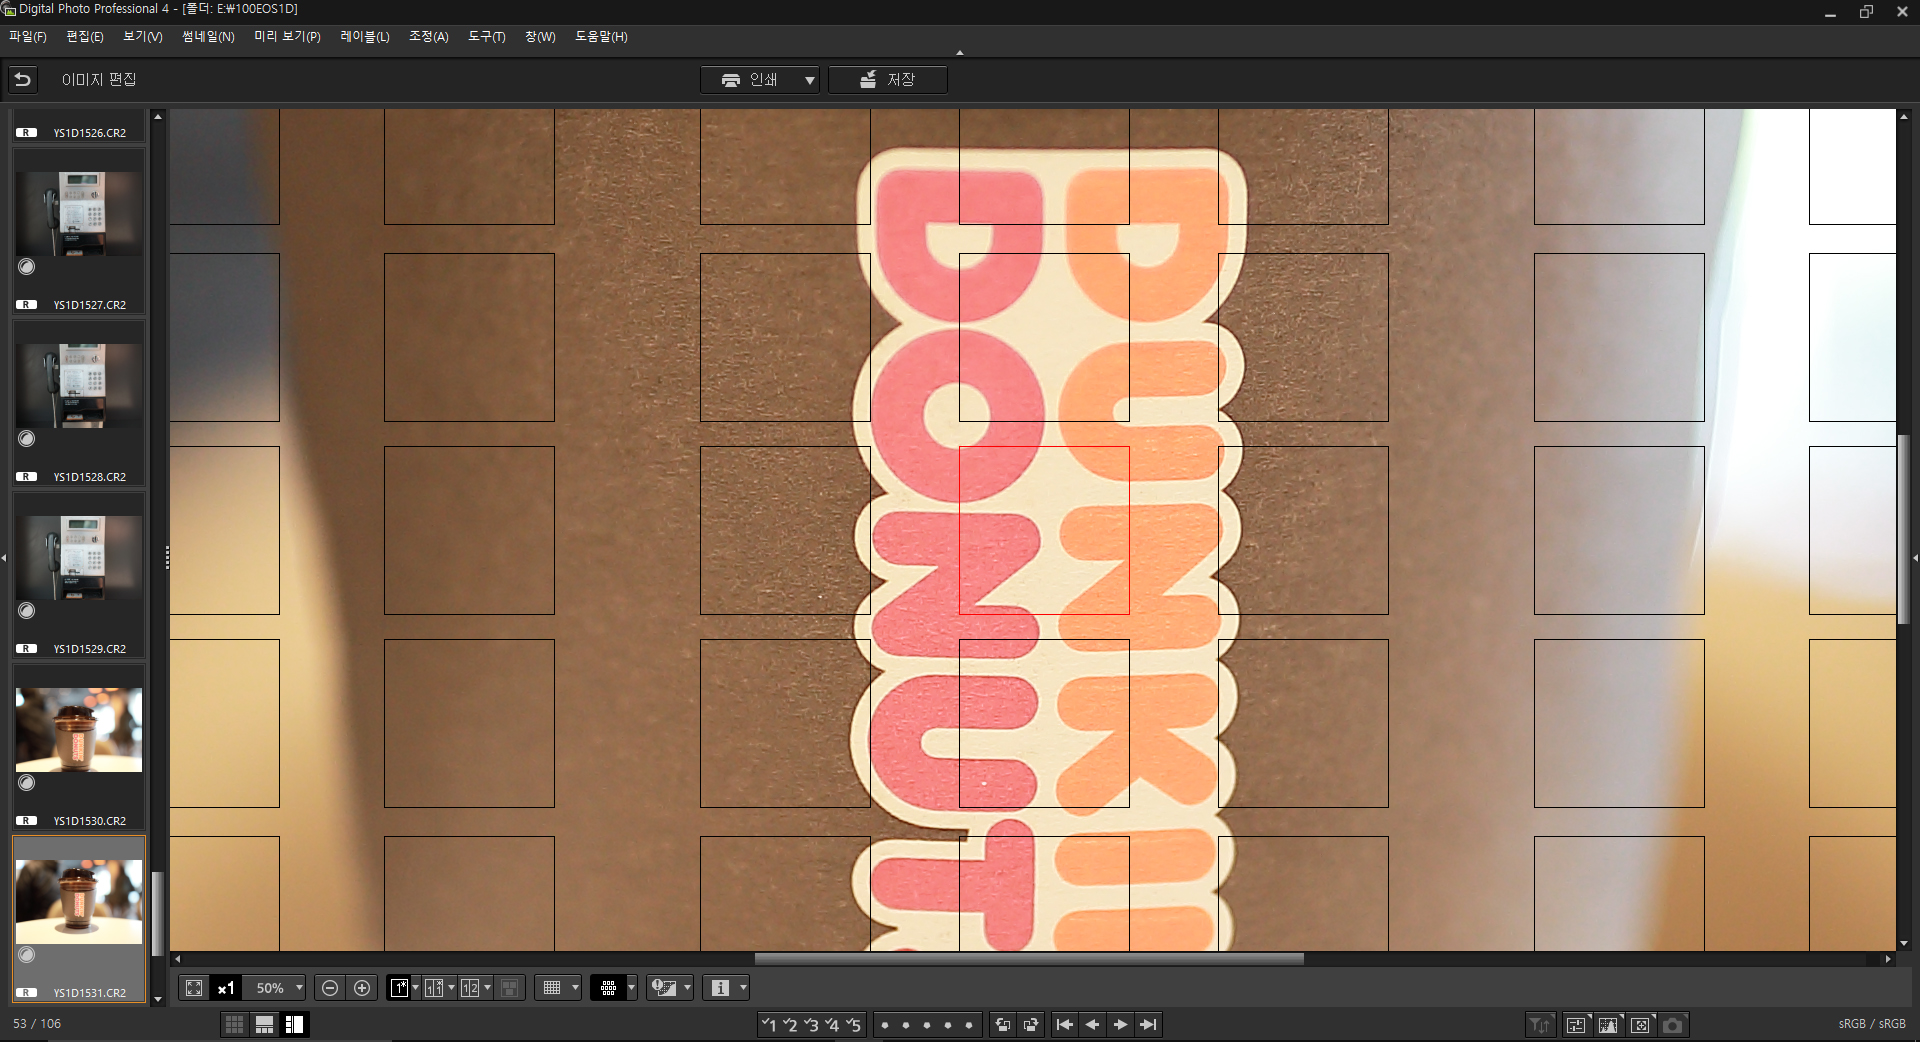
Task: Open the before/after comparison dropdown arrow
Action: pyautogui.click(x=451, y=988)
